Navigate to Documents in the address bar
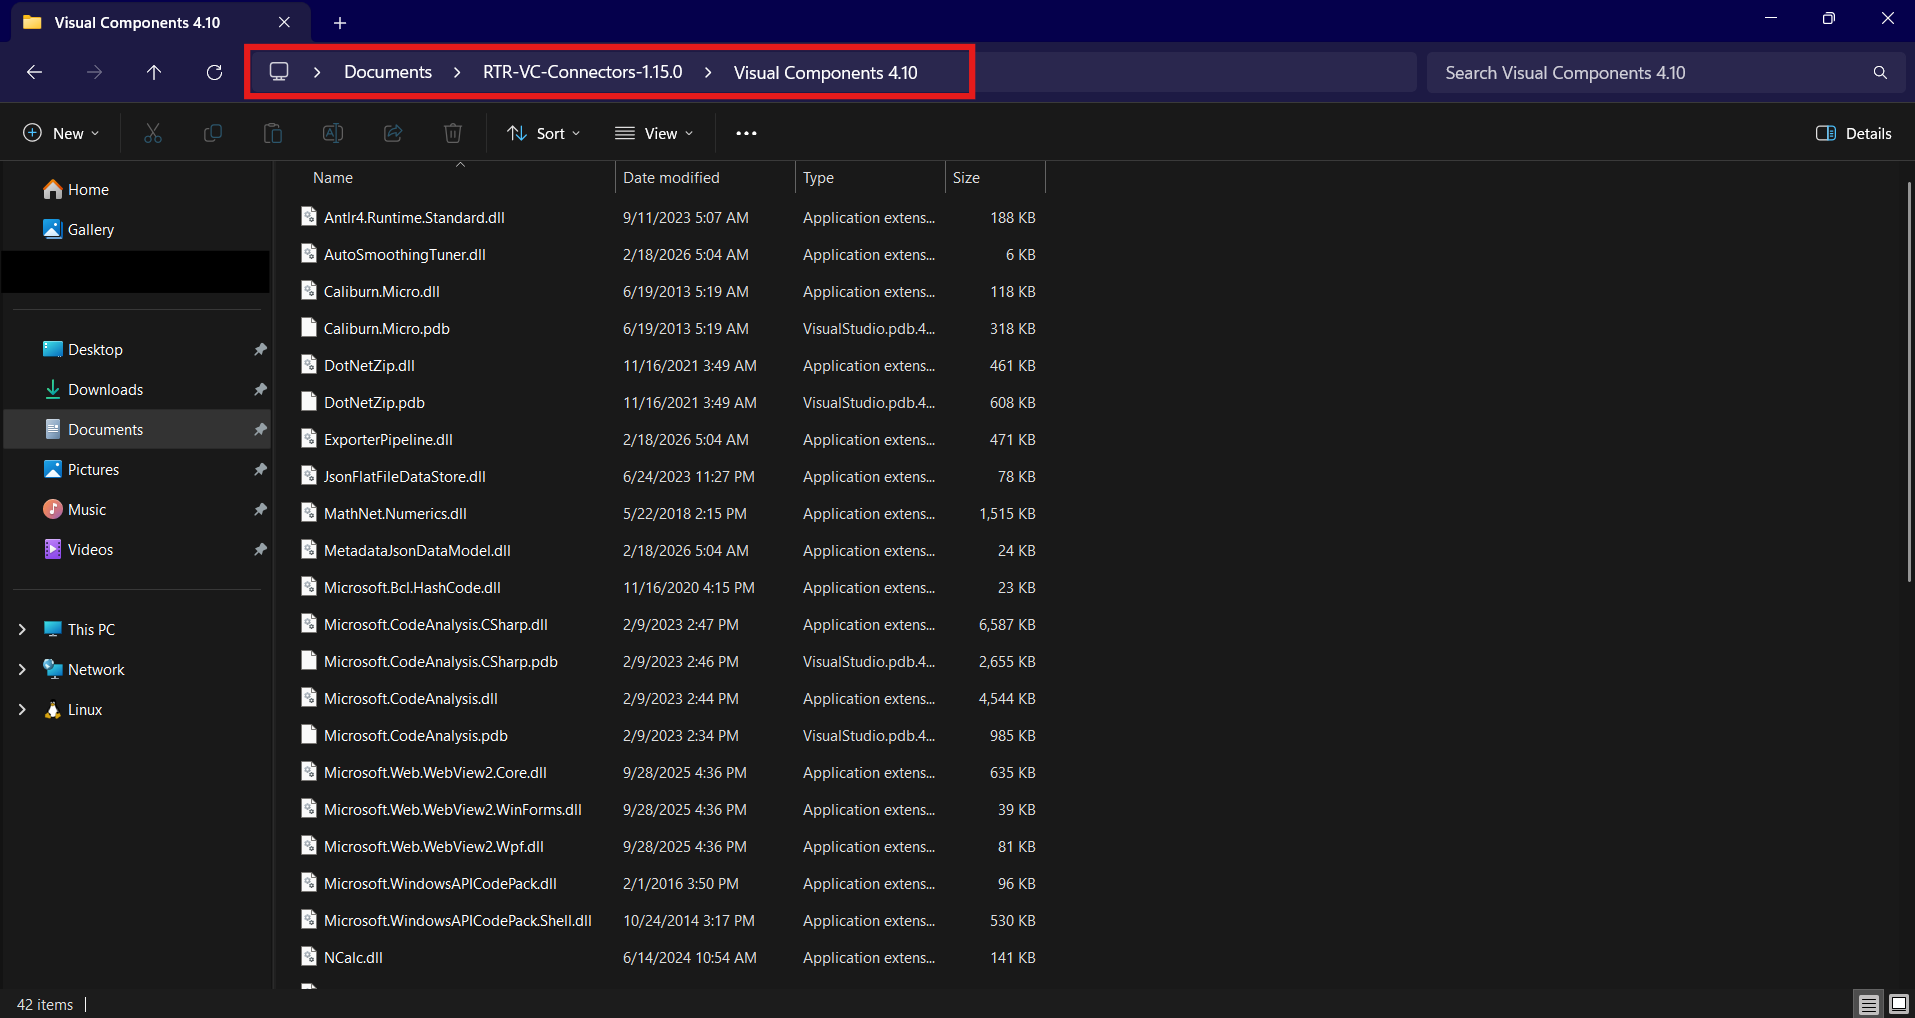The image size is (1915, 1018). (388, 72)
